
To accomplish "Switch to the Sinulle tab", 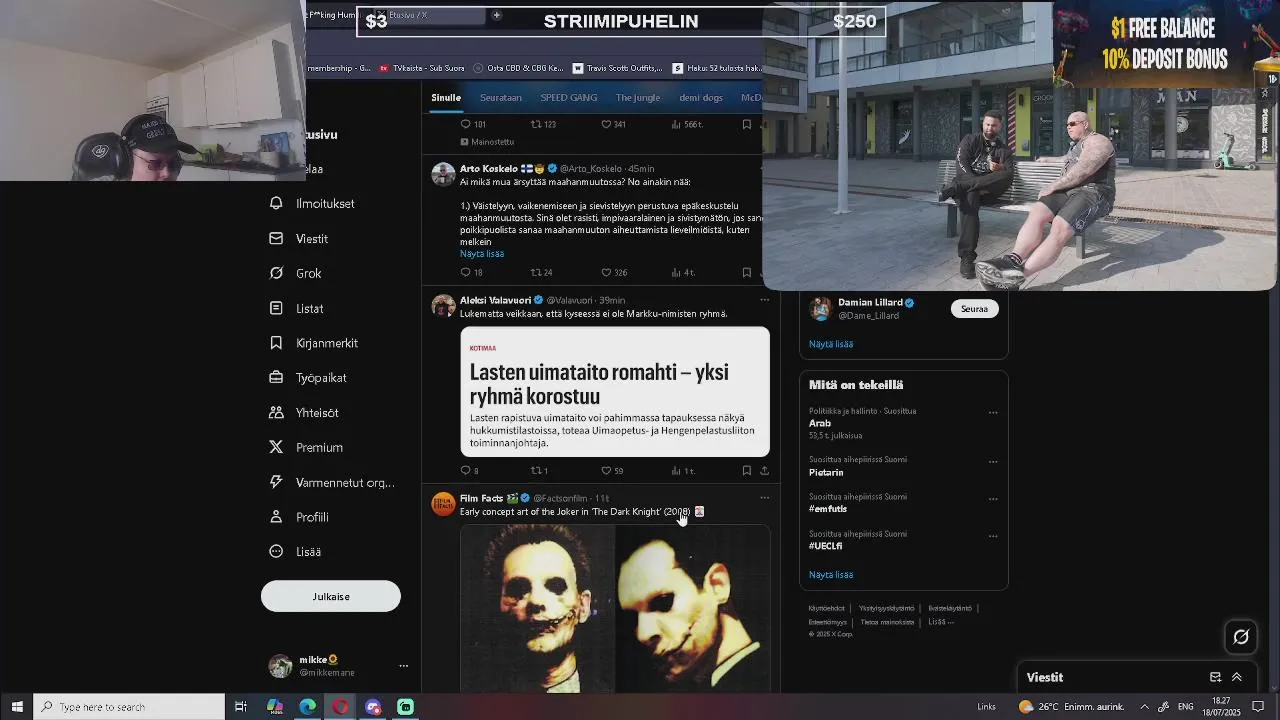I will pyautogui.click(x=446, y=98).
